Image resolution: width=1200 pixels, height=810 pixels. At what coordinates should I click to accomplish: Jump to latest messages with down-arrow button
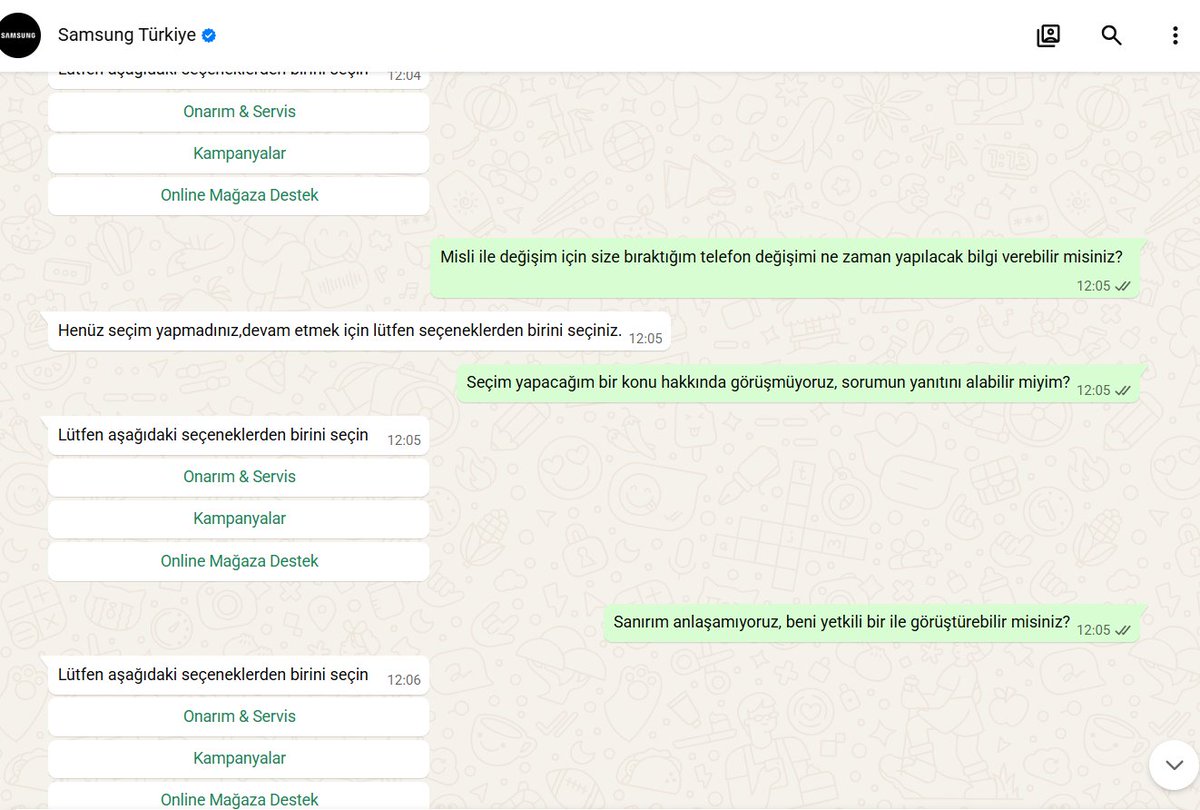click(1173, 766)
